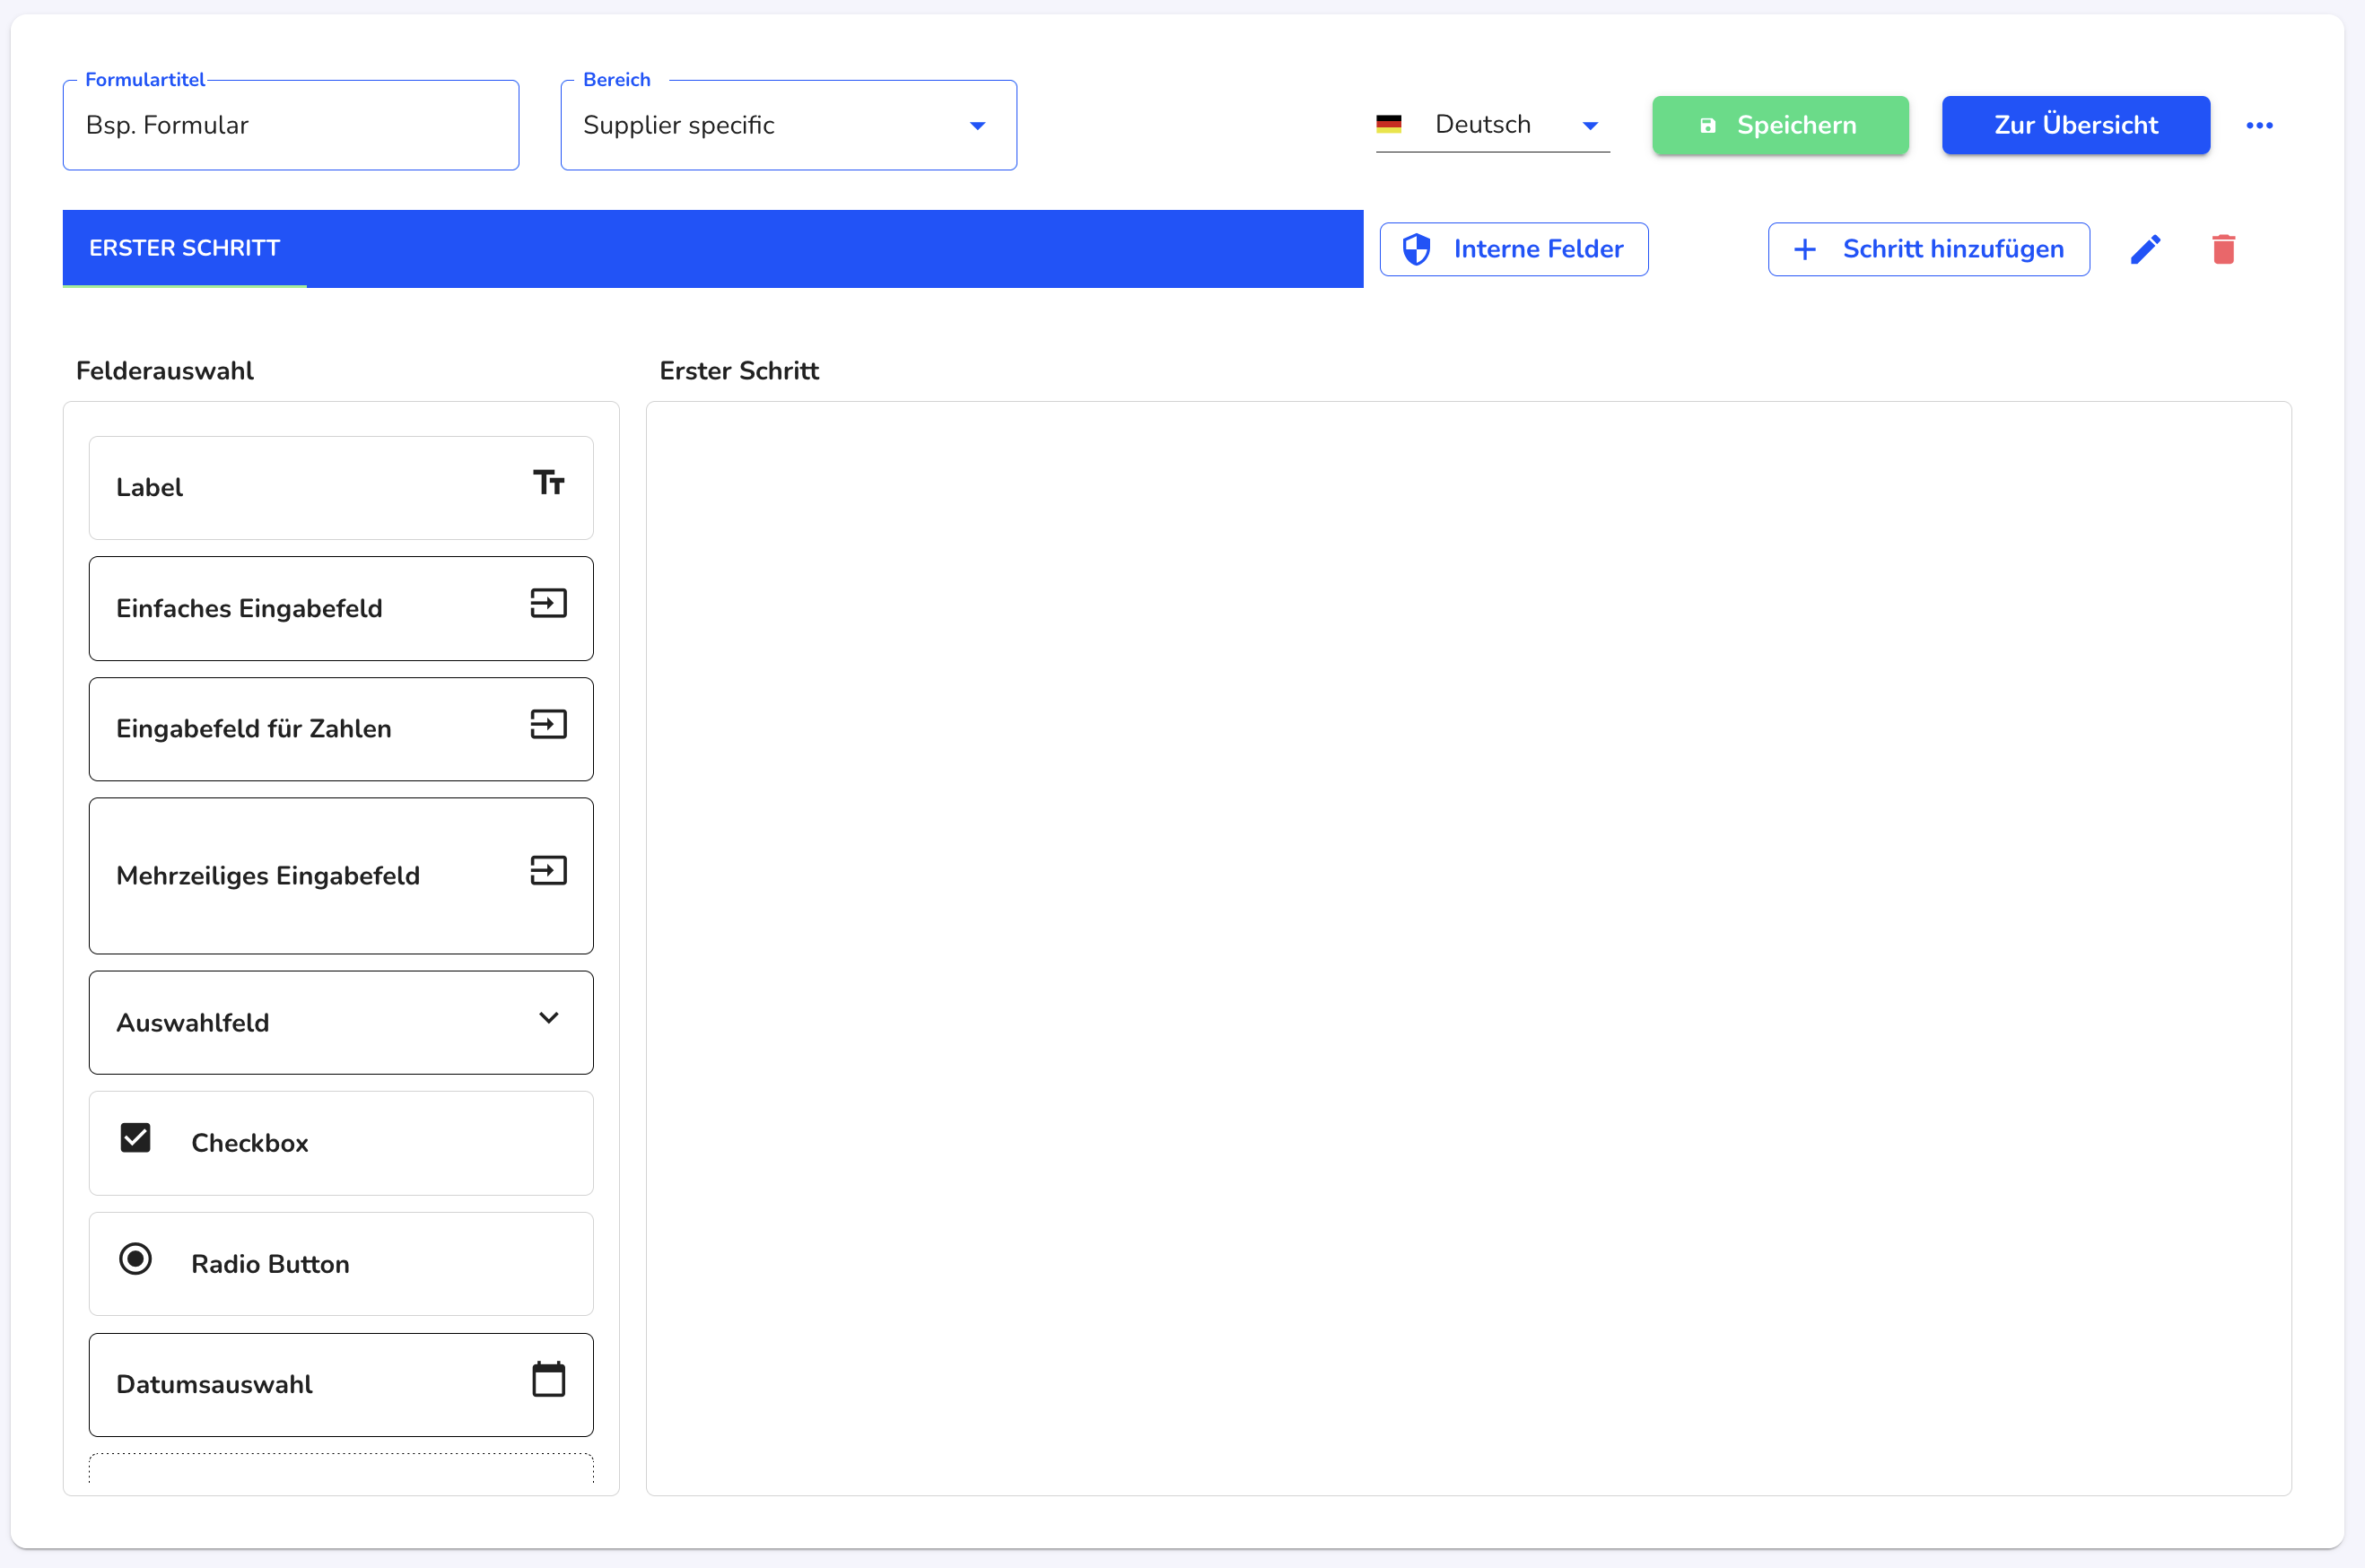This screenshot has height=1568, width=2365.
Task: Open the Bereich dropdown arrow
Action: pos(978,126)
